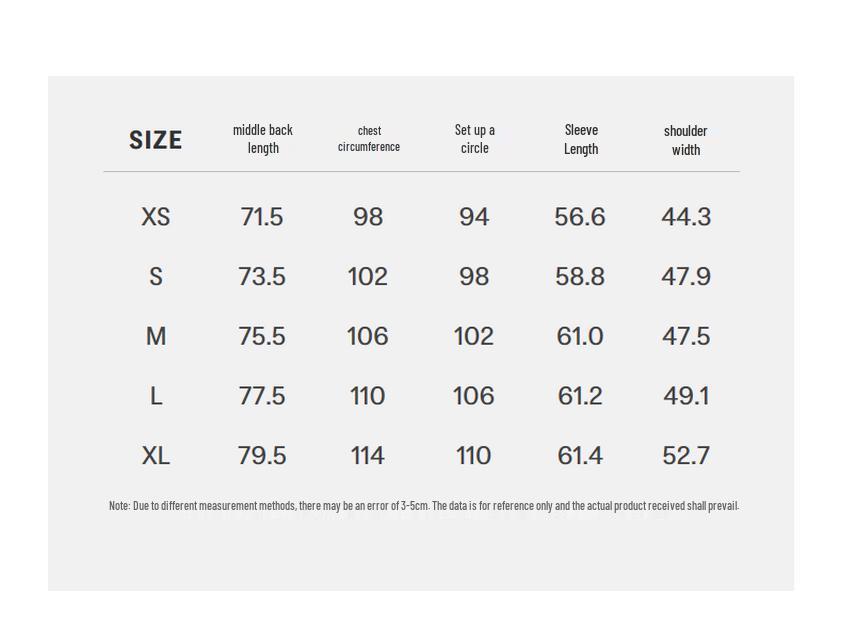Select the 114 chest circumference value
The width and height of the screenshot is (842, 632).
368,456
